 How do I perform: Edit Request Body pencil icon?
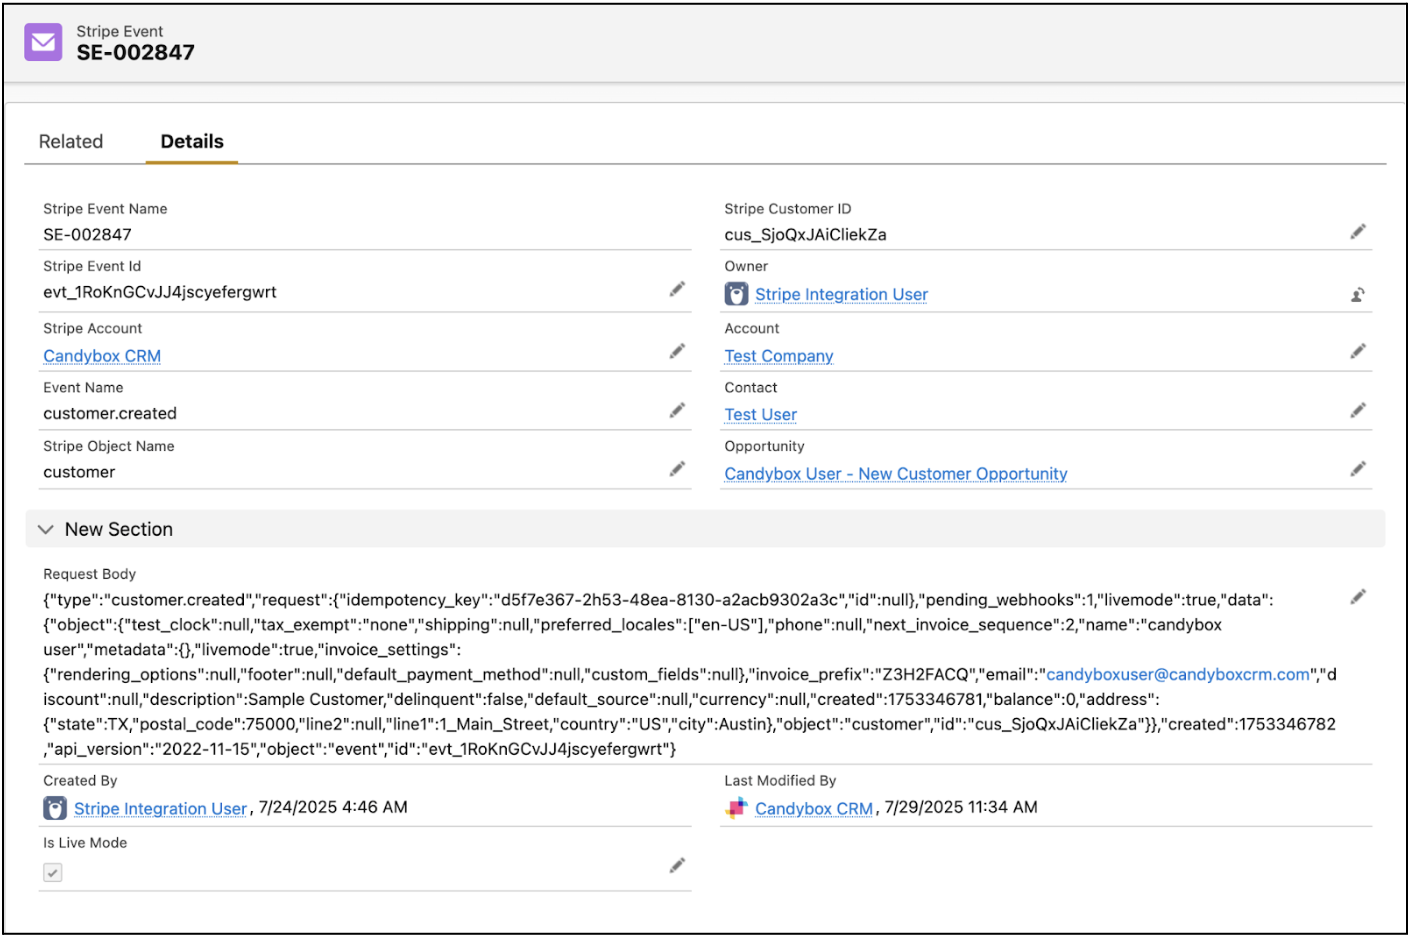(x=1357, y=597)
